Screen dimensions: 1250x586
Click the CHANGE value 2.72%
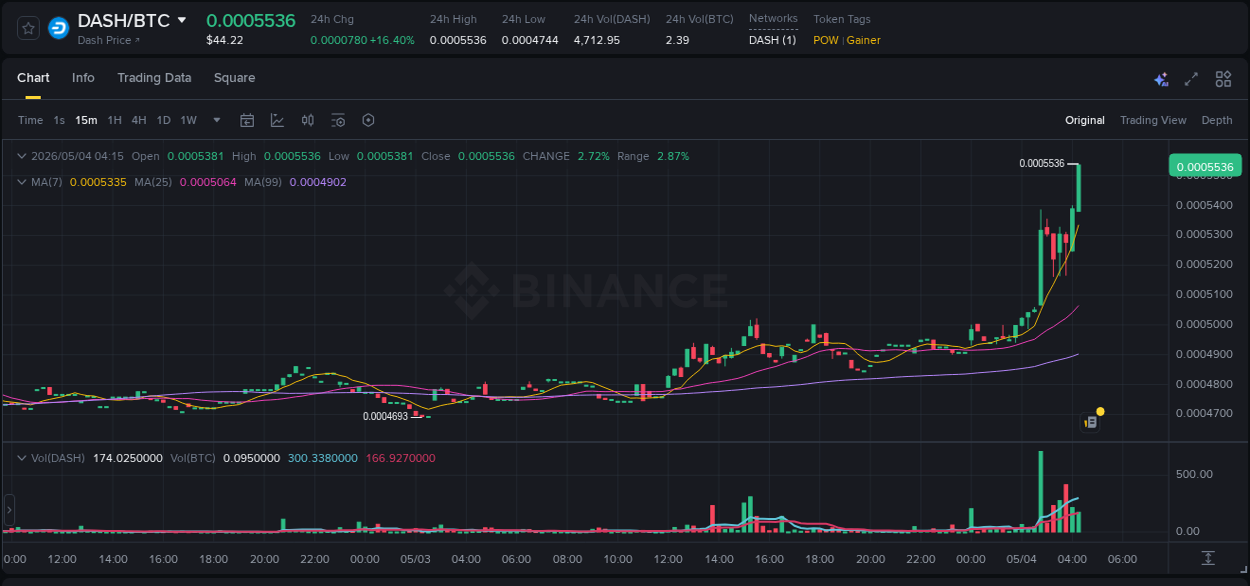pos(593,156)
